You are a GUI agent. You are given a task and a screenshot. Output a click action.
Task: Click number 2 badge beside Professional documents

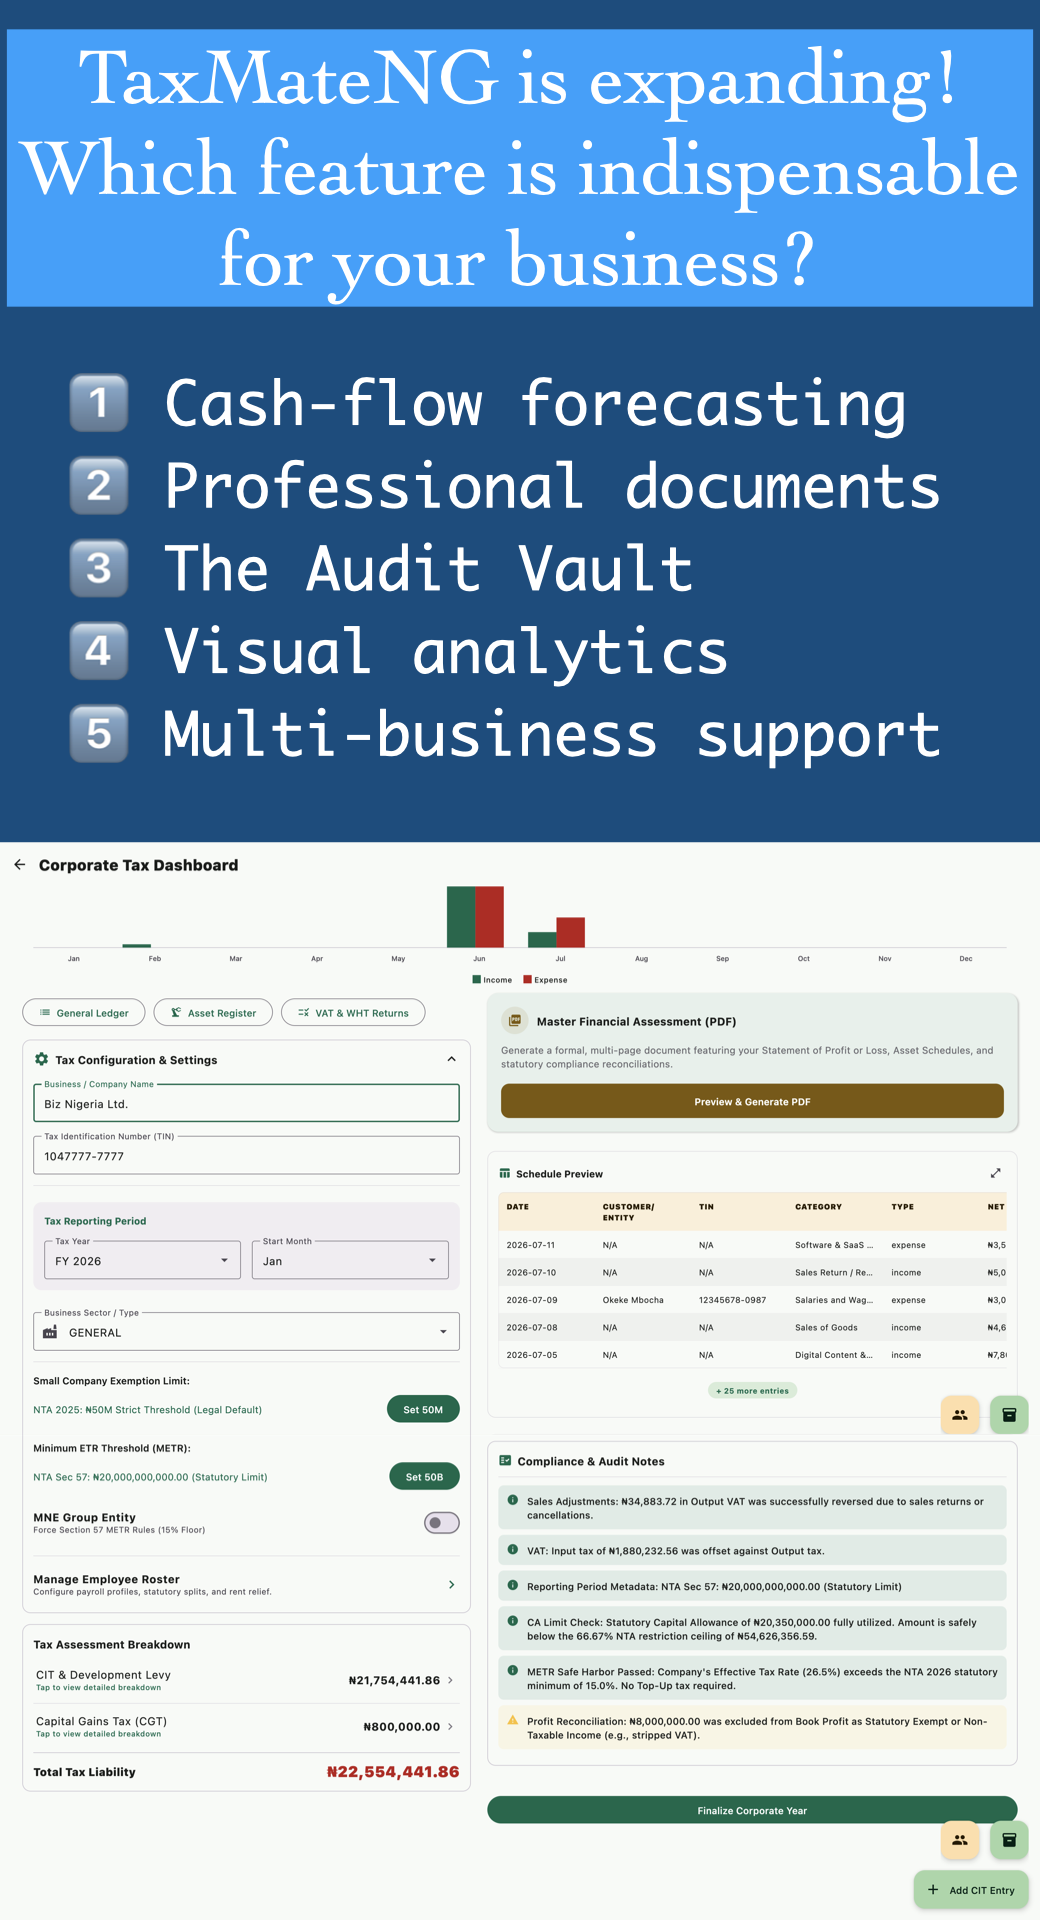[x=99, y=485]
